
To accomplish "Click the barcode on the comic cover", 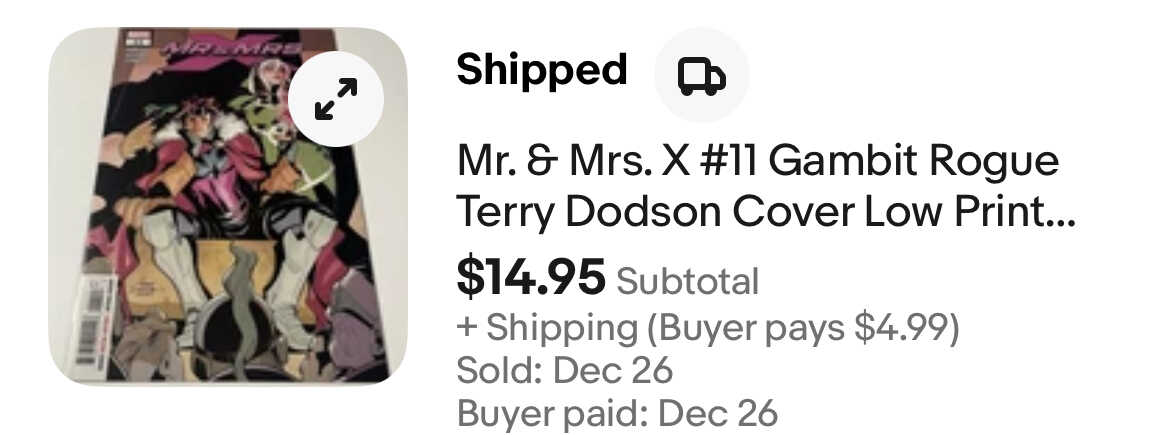I will click(x=93, y=321).
